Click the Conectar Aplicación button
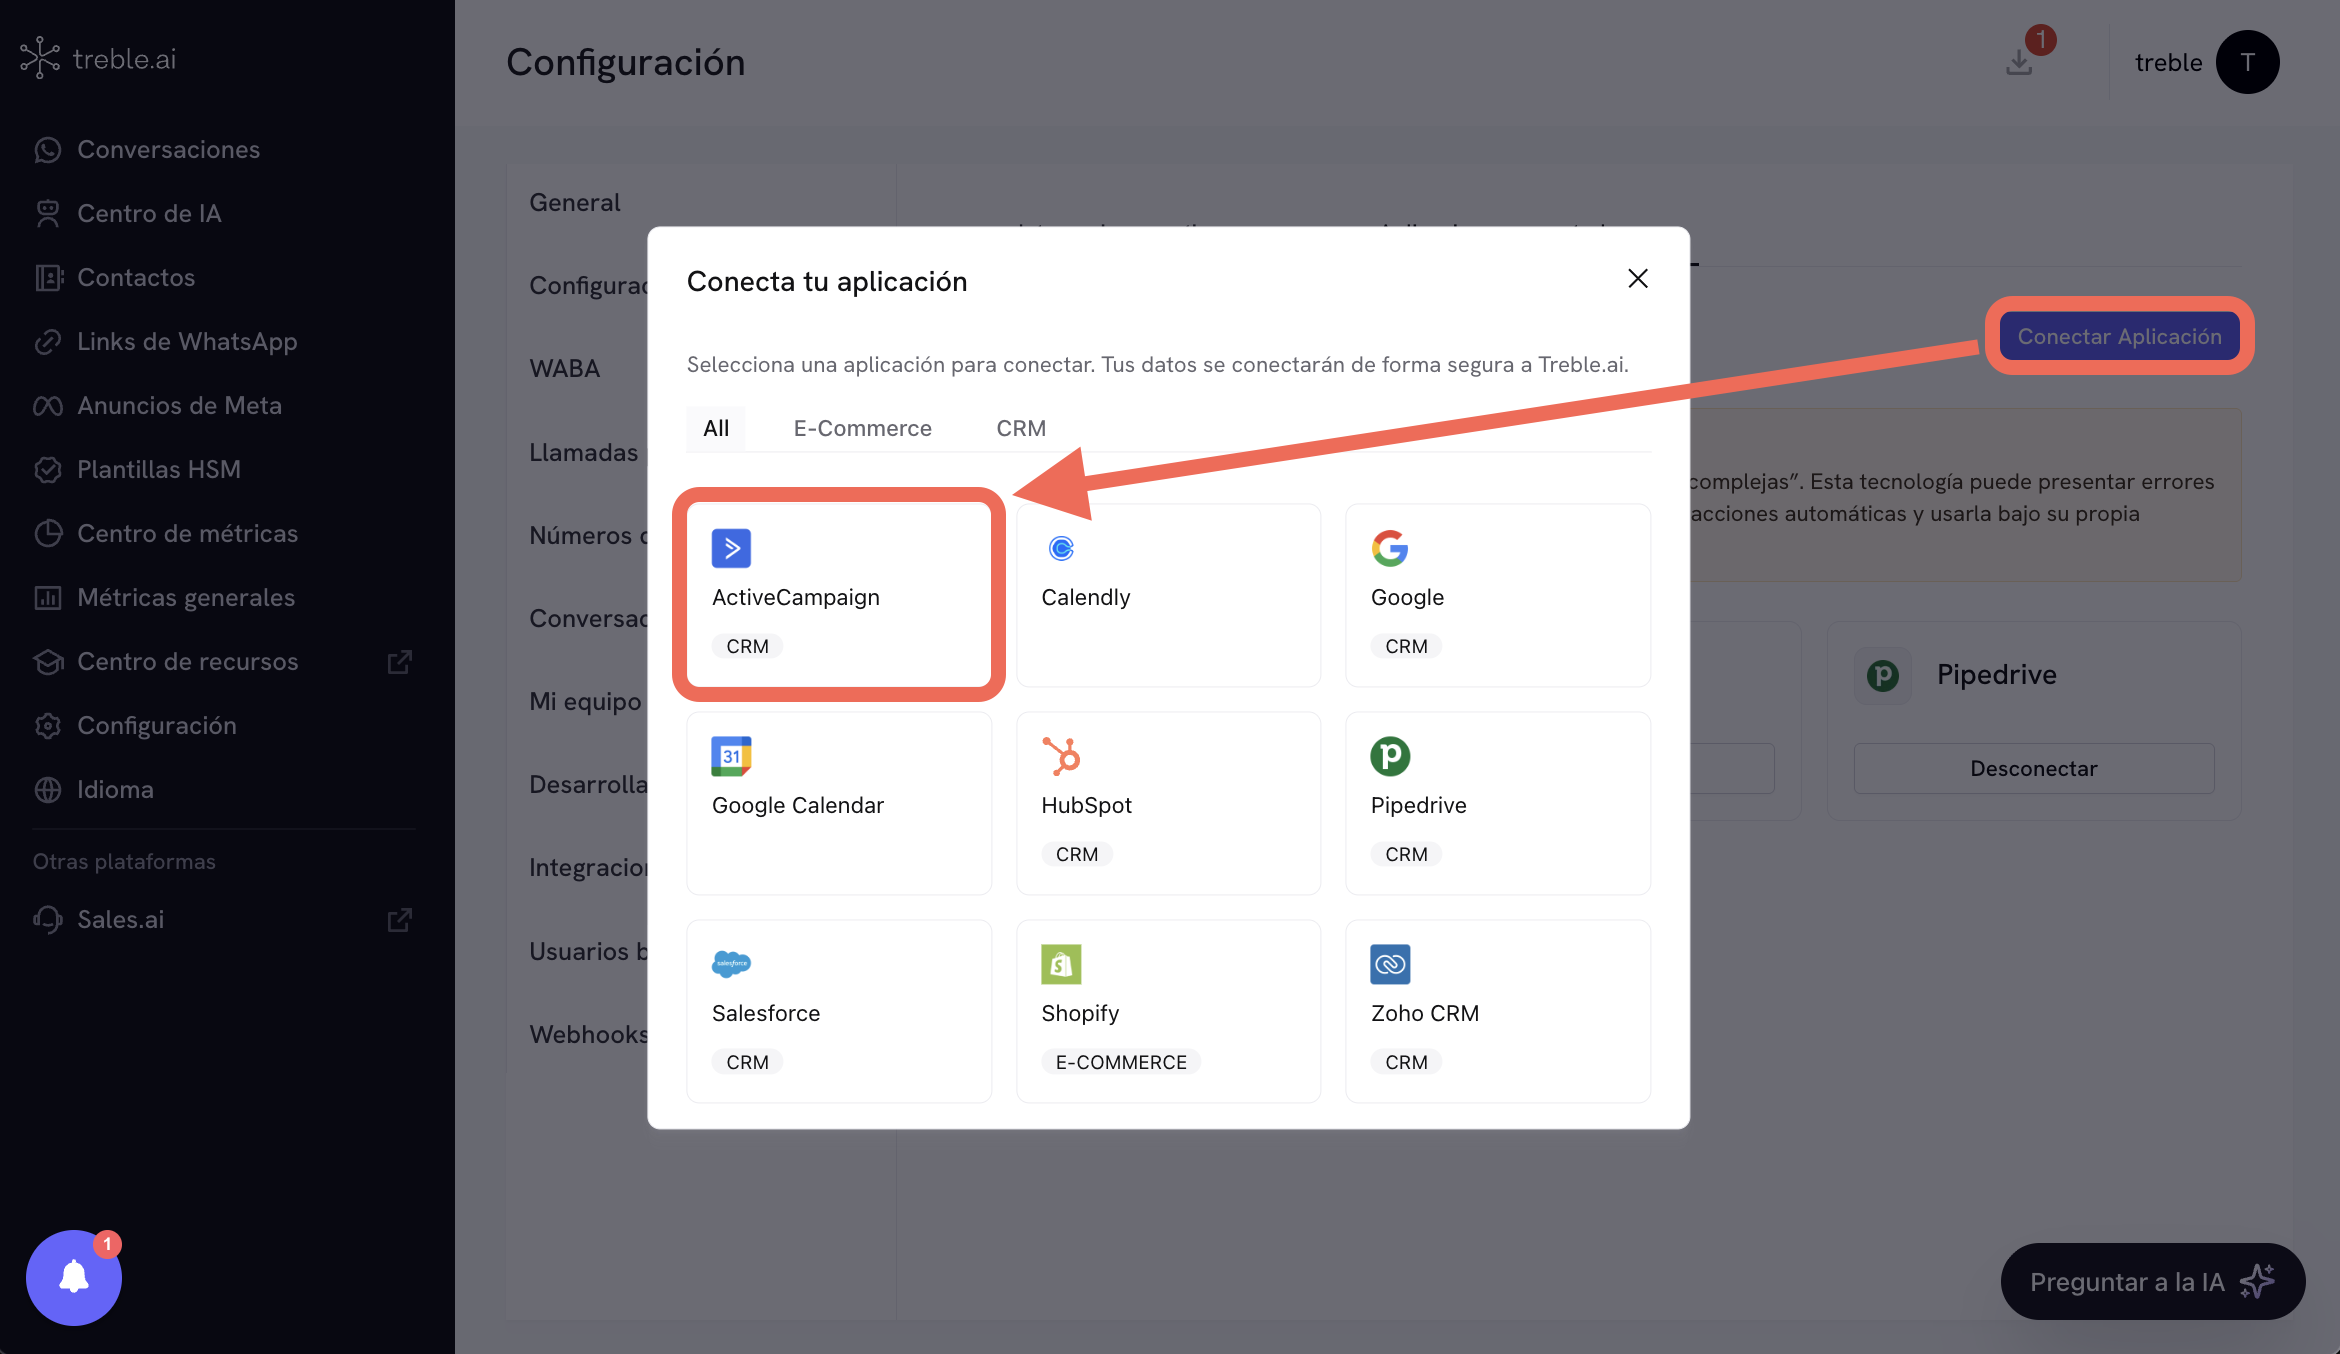Screen dimensions: 2340x1354 click(x=2118, y=336)
